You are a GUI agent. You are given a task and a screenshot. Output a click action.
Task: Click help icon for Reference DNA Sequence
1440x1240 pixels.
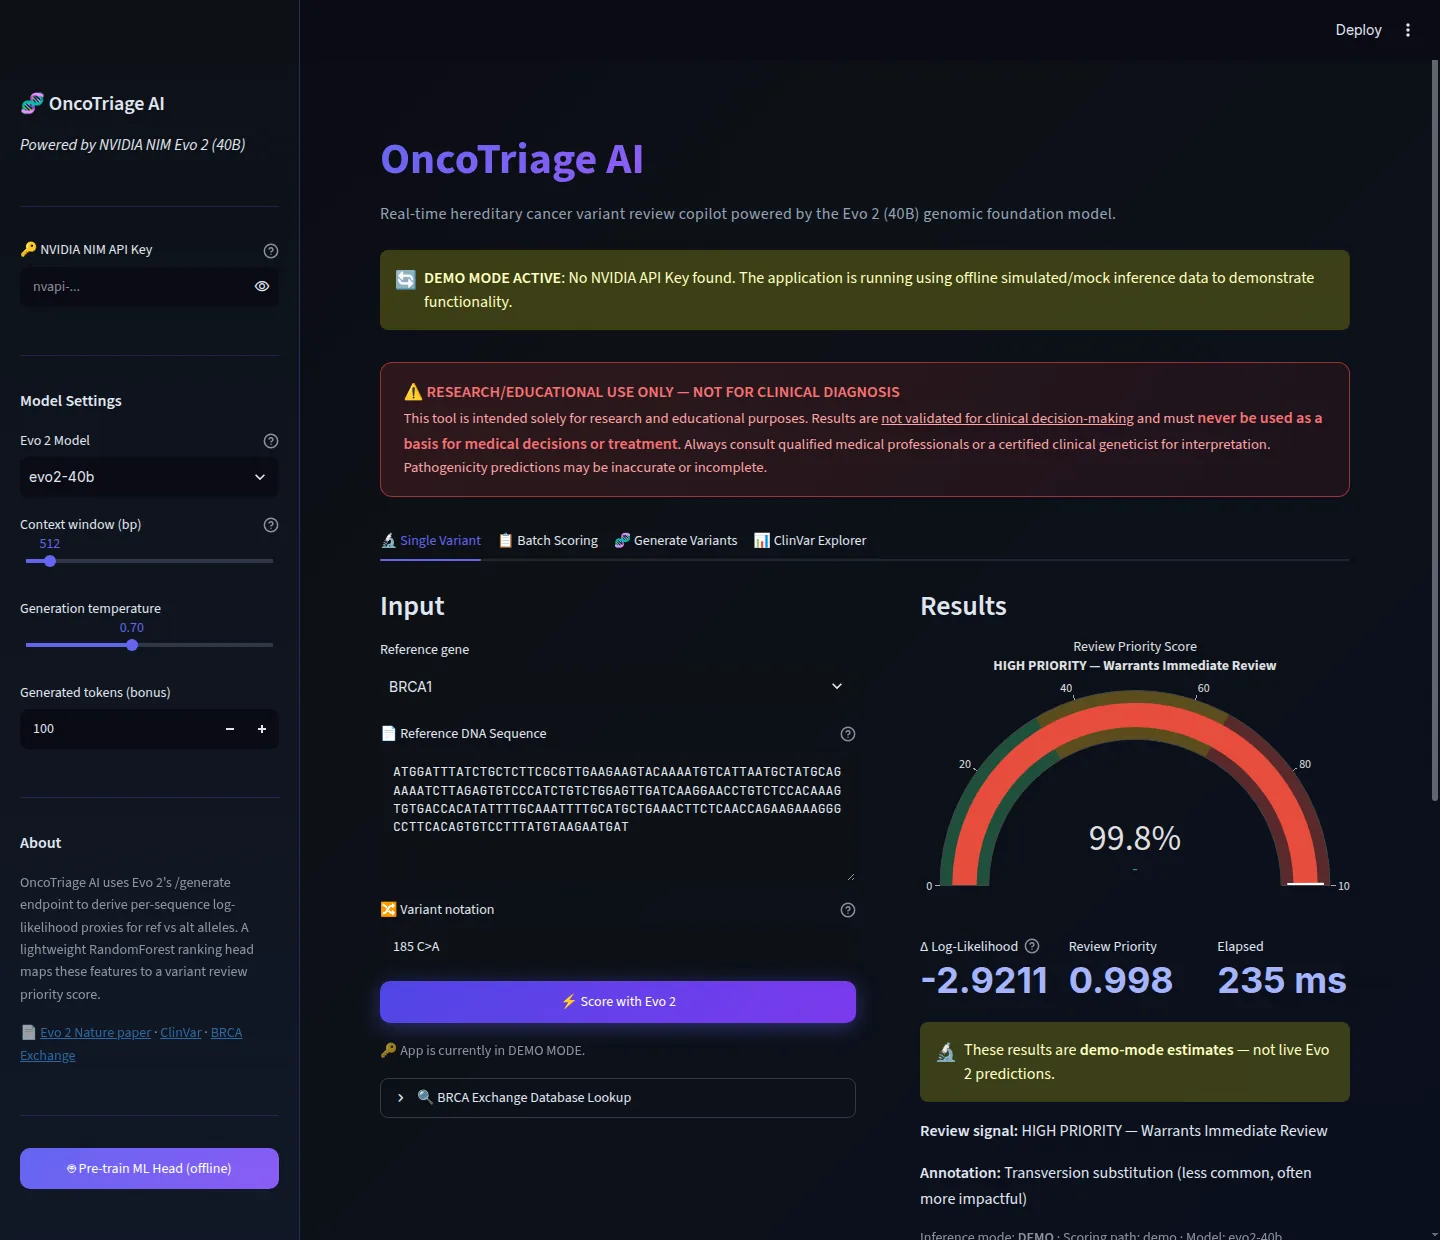[x=848, y=734]
